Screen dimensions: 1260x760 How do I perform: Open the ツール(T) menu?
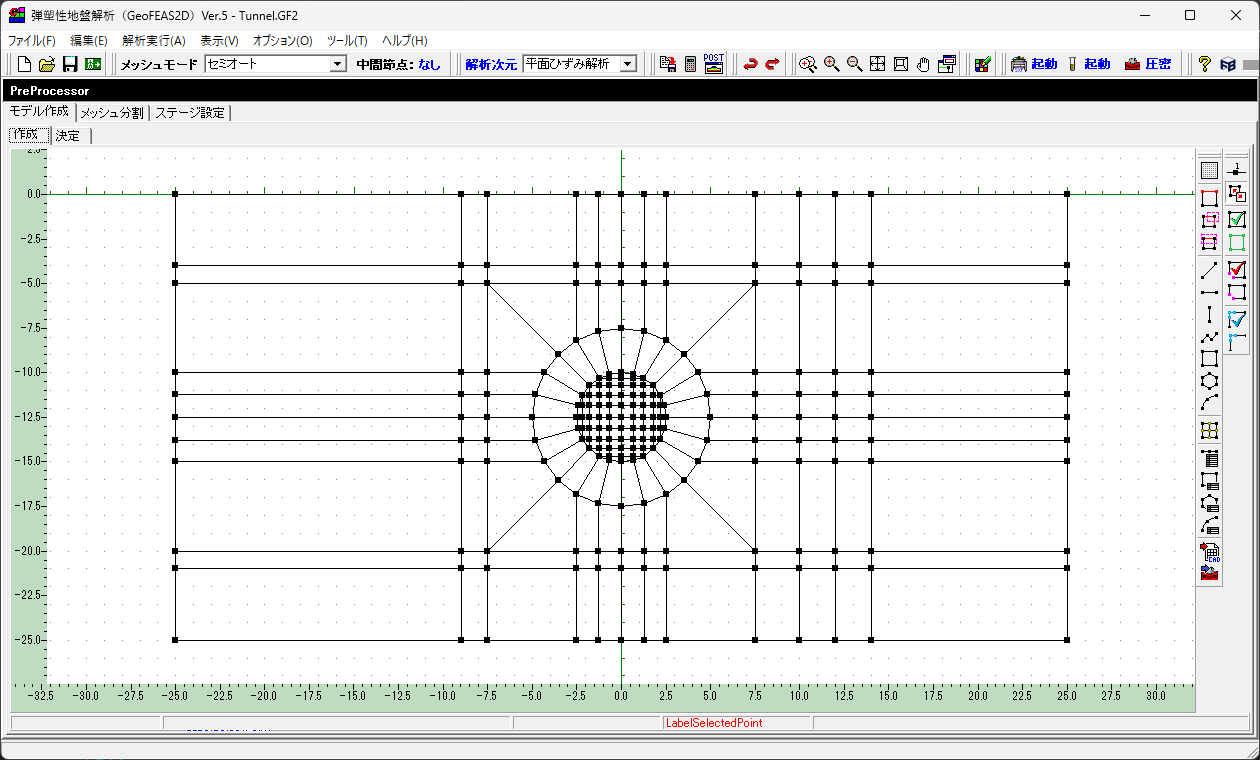347,41
